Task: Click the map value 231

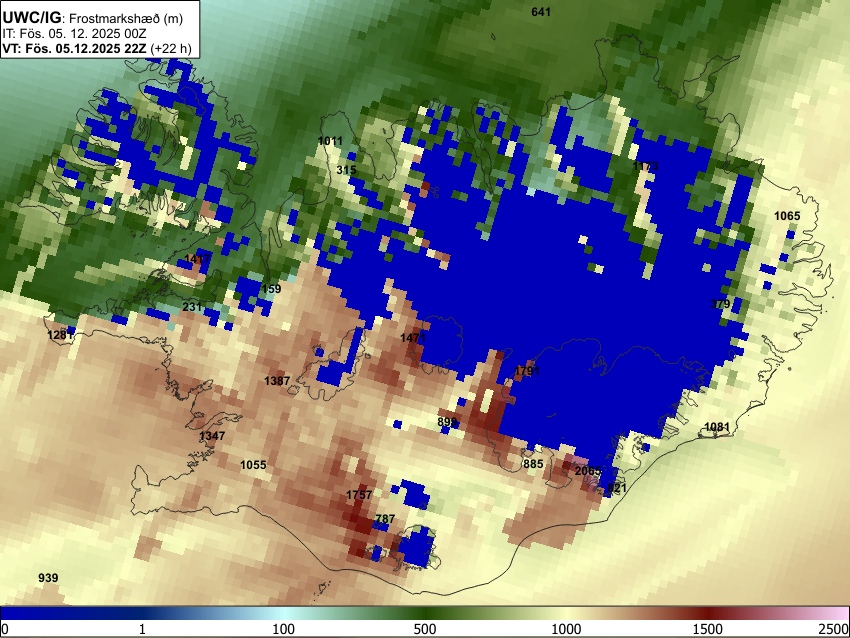Action: pos(192,307)
